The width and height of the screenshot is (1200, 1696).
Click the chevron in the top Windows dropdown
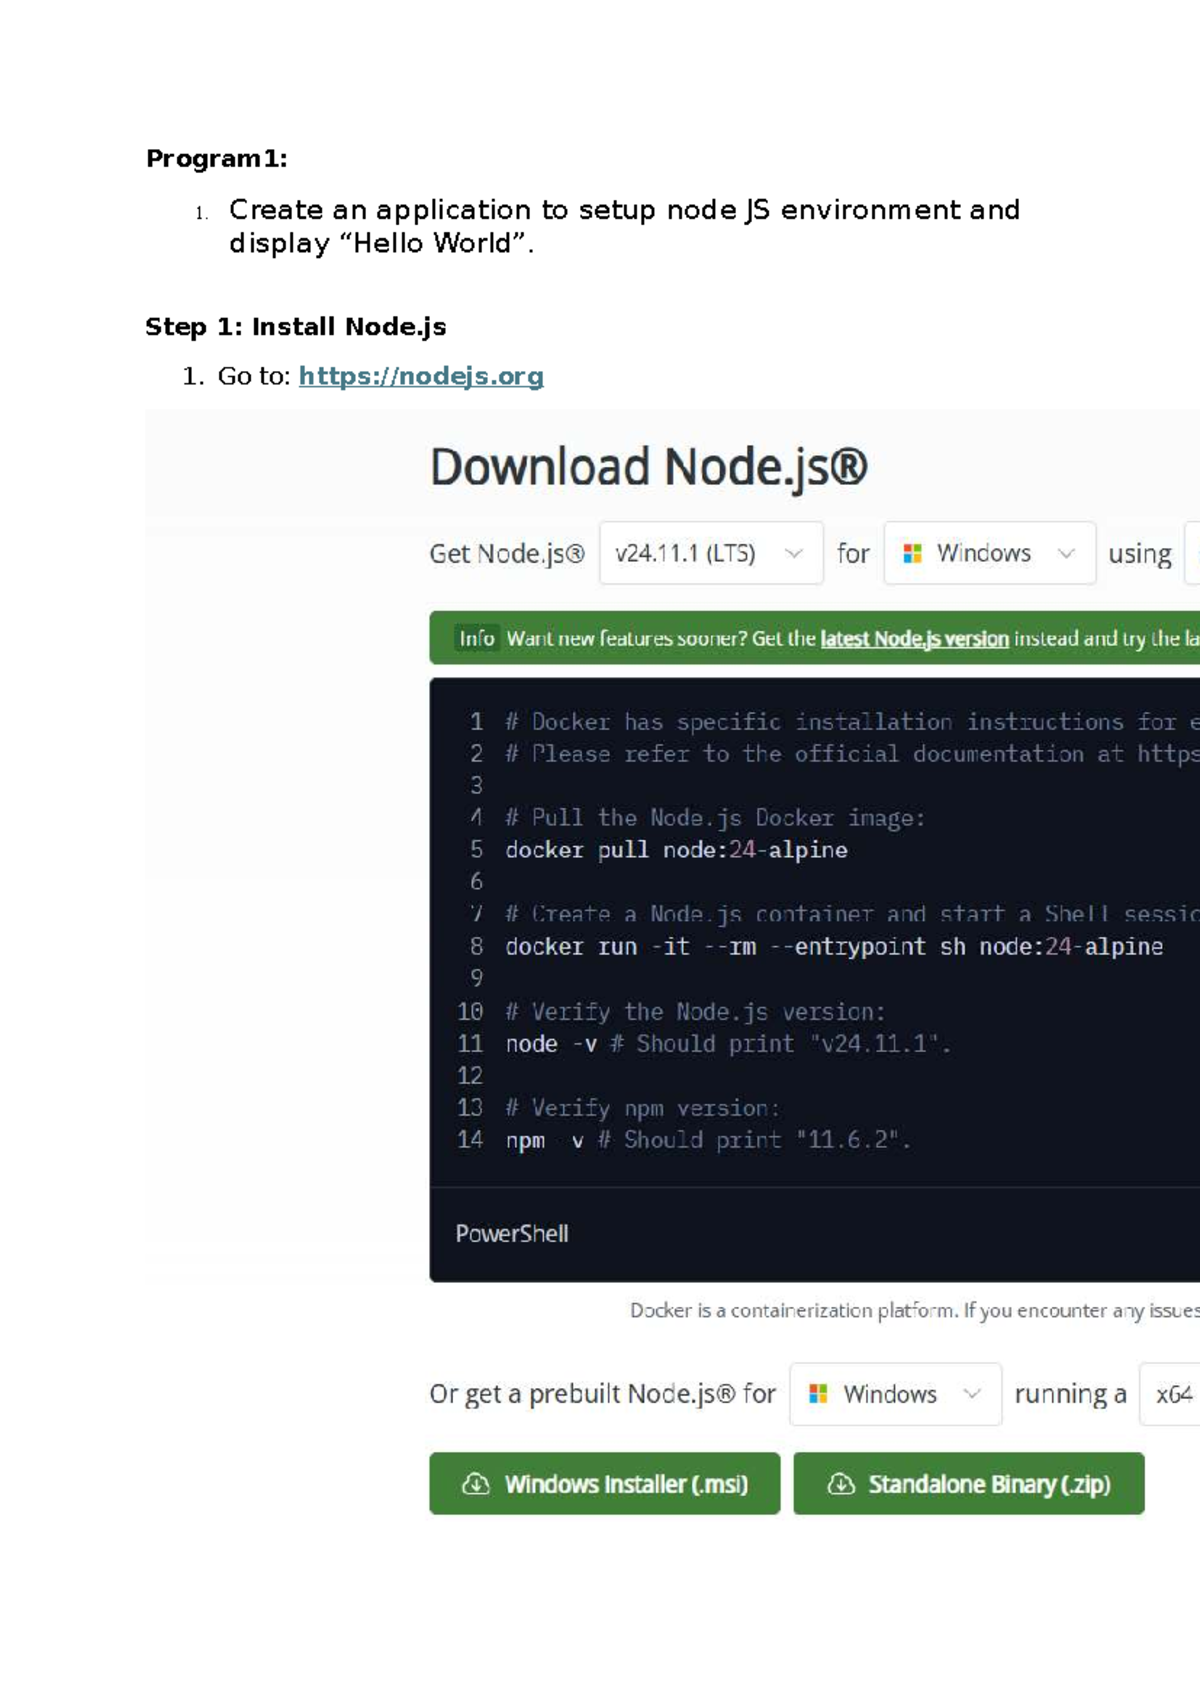click(1066, 553)
